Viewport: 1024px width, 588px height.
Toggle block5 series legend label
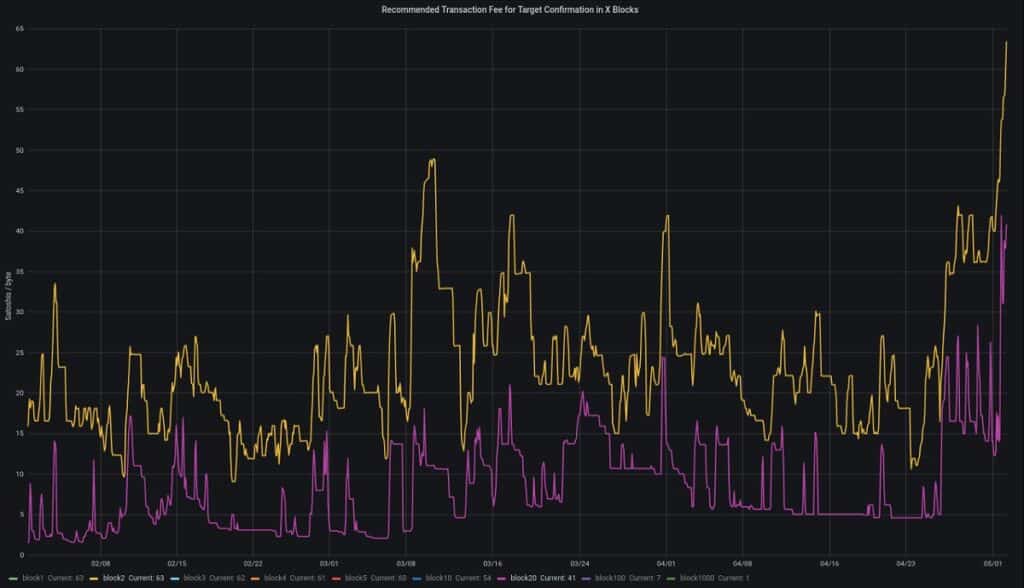pos(376,578)
